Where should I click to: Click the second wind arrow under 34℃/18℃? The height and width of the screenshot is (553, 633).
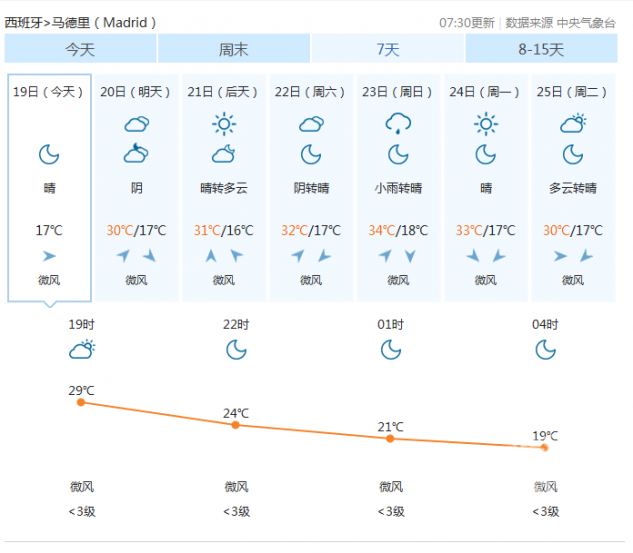point(411,256)
